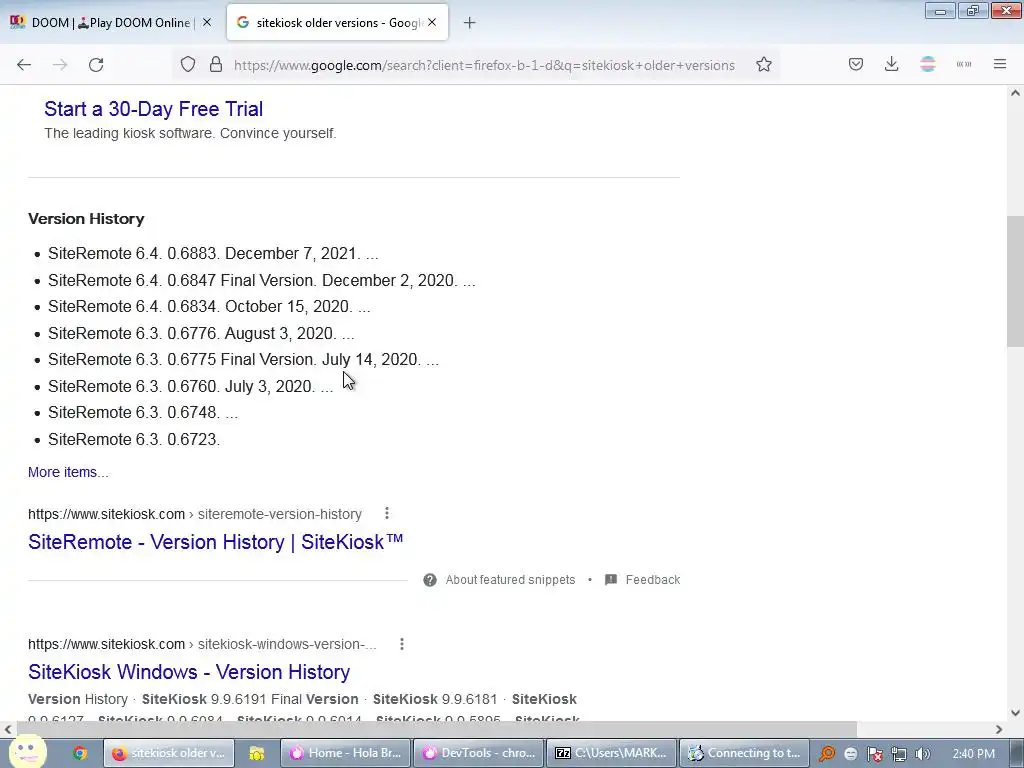Click the vertical scrollbar thumb

tap(1015, 282)
